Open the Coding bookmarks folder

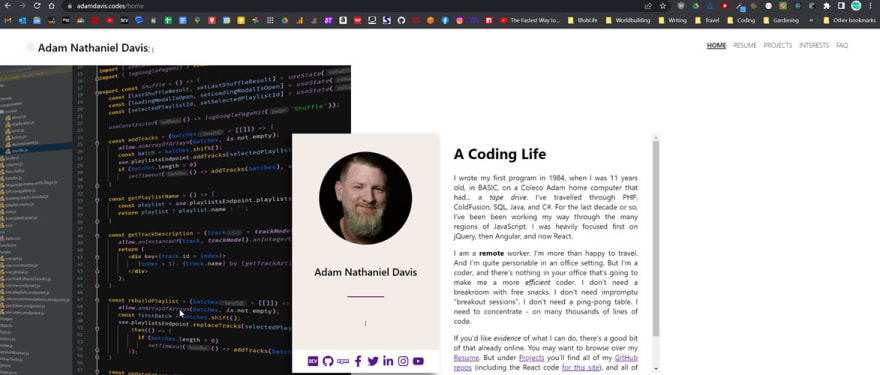pos(740,20)
